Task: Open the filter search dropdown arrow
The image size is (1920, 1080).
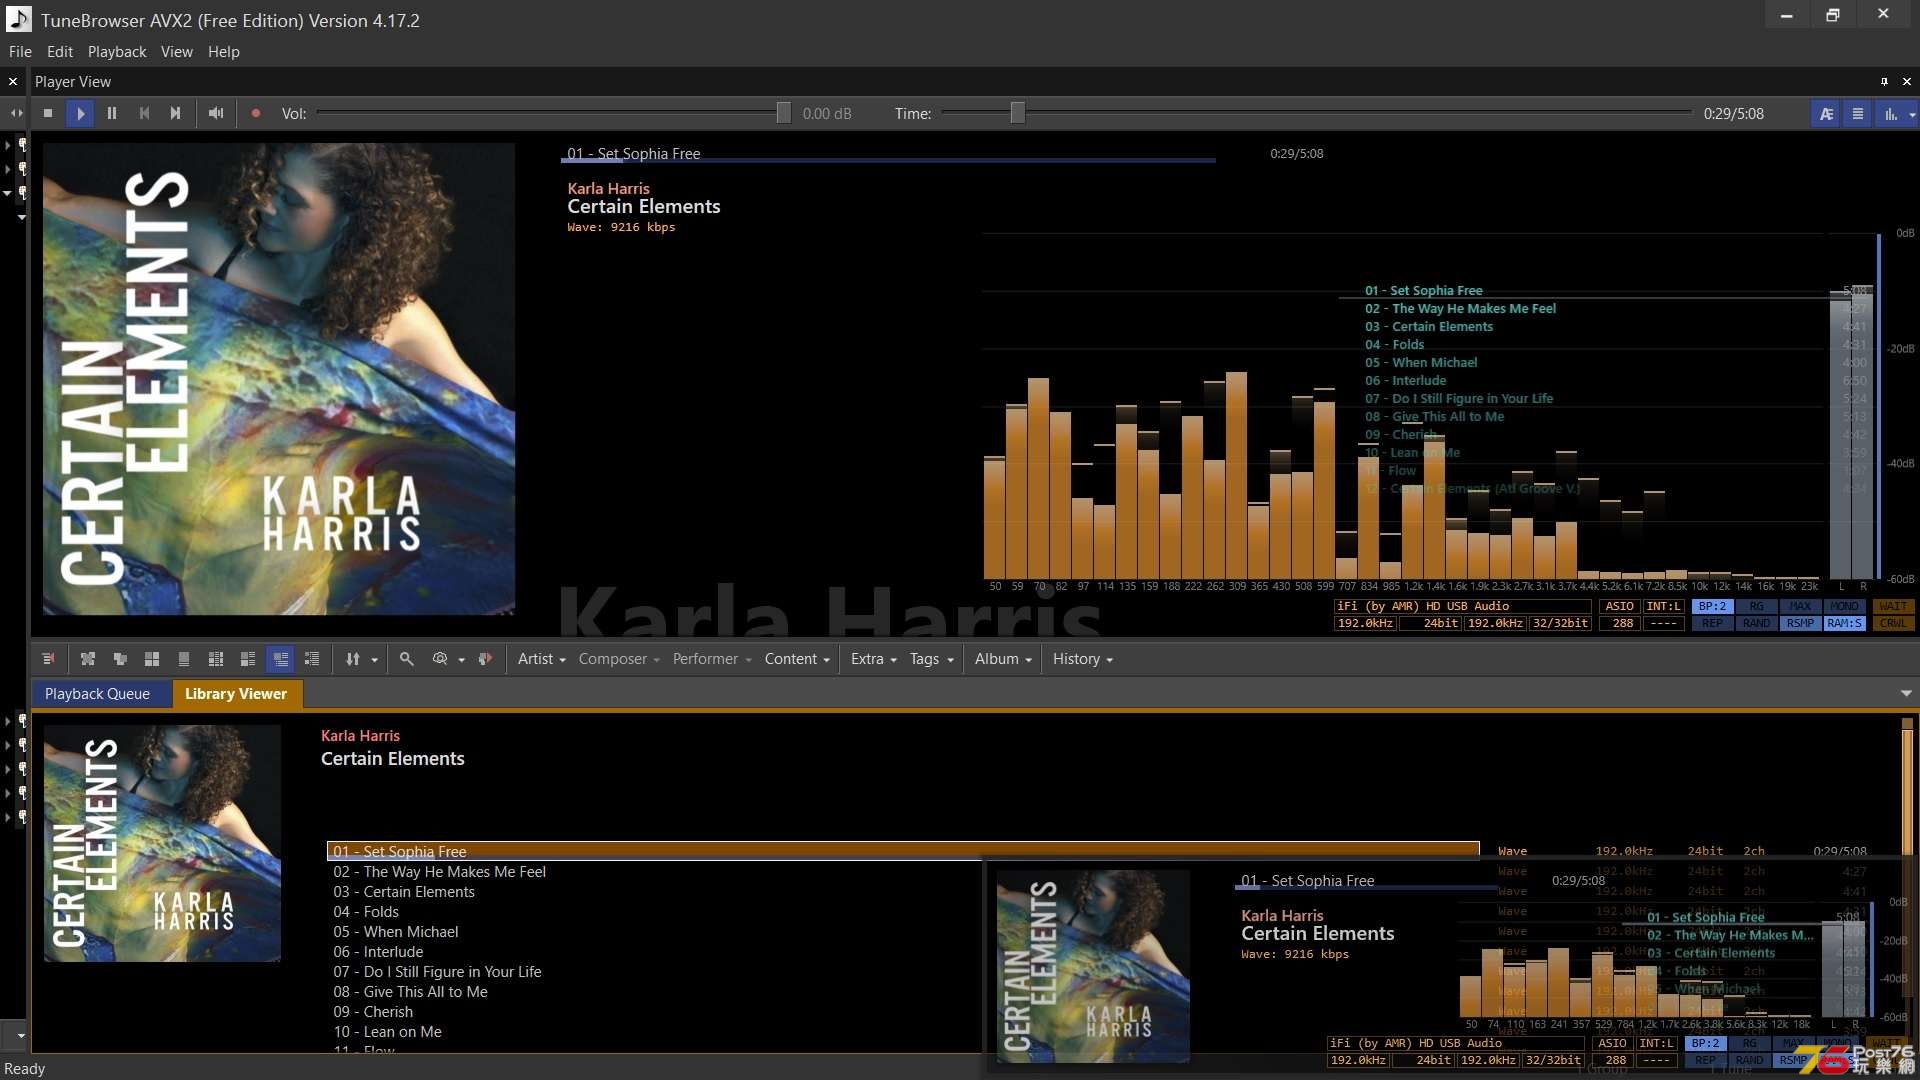Action: 462,660
